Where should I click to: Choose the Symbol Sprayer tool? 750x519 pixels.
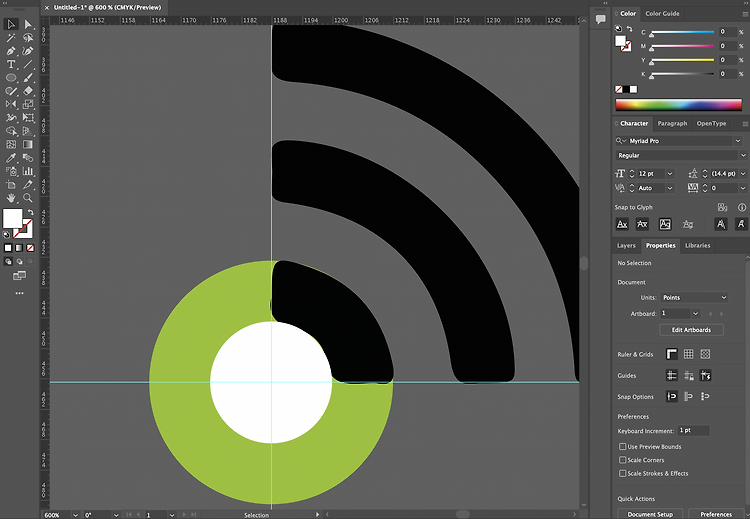(11, 171)
